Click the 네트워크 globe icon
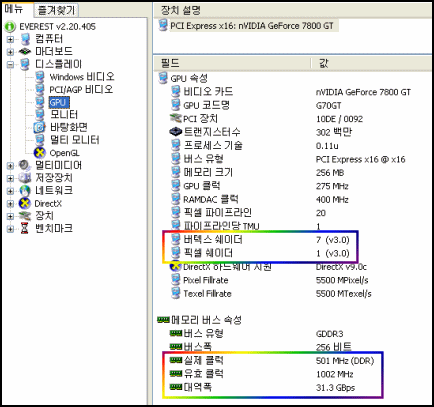Viewport: 434px width, 407px height. (25, 191)
